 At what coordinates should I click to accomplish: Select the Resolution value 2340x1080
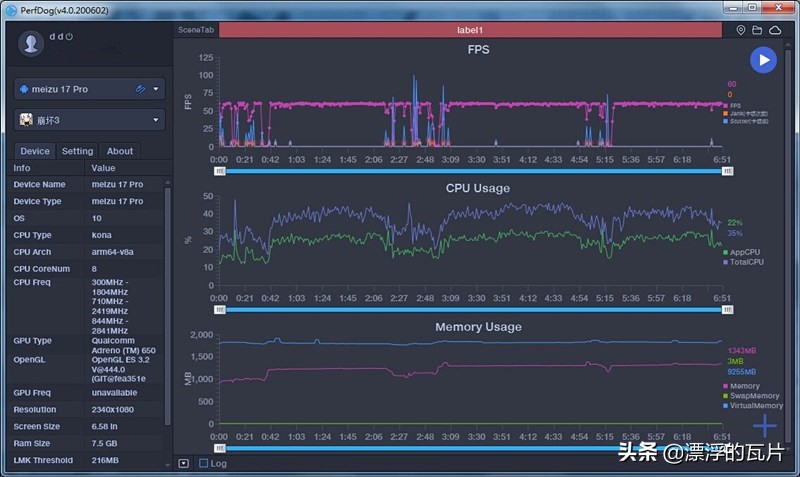click(x=113, y=409)
